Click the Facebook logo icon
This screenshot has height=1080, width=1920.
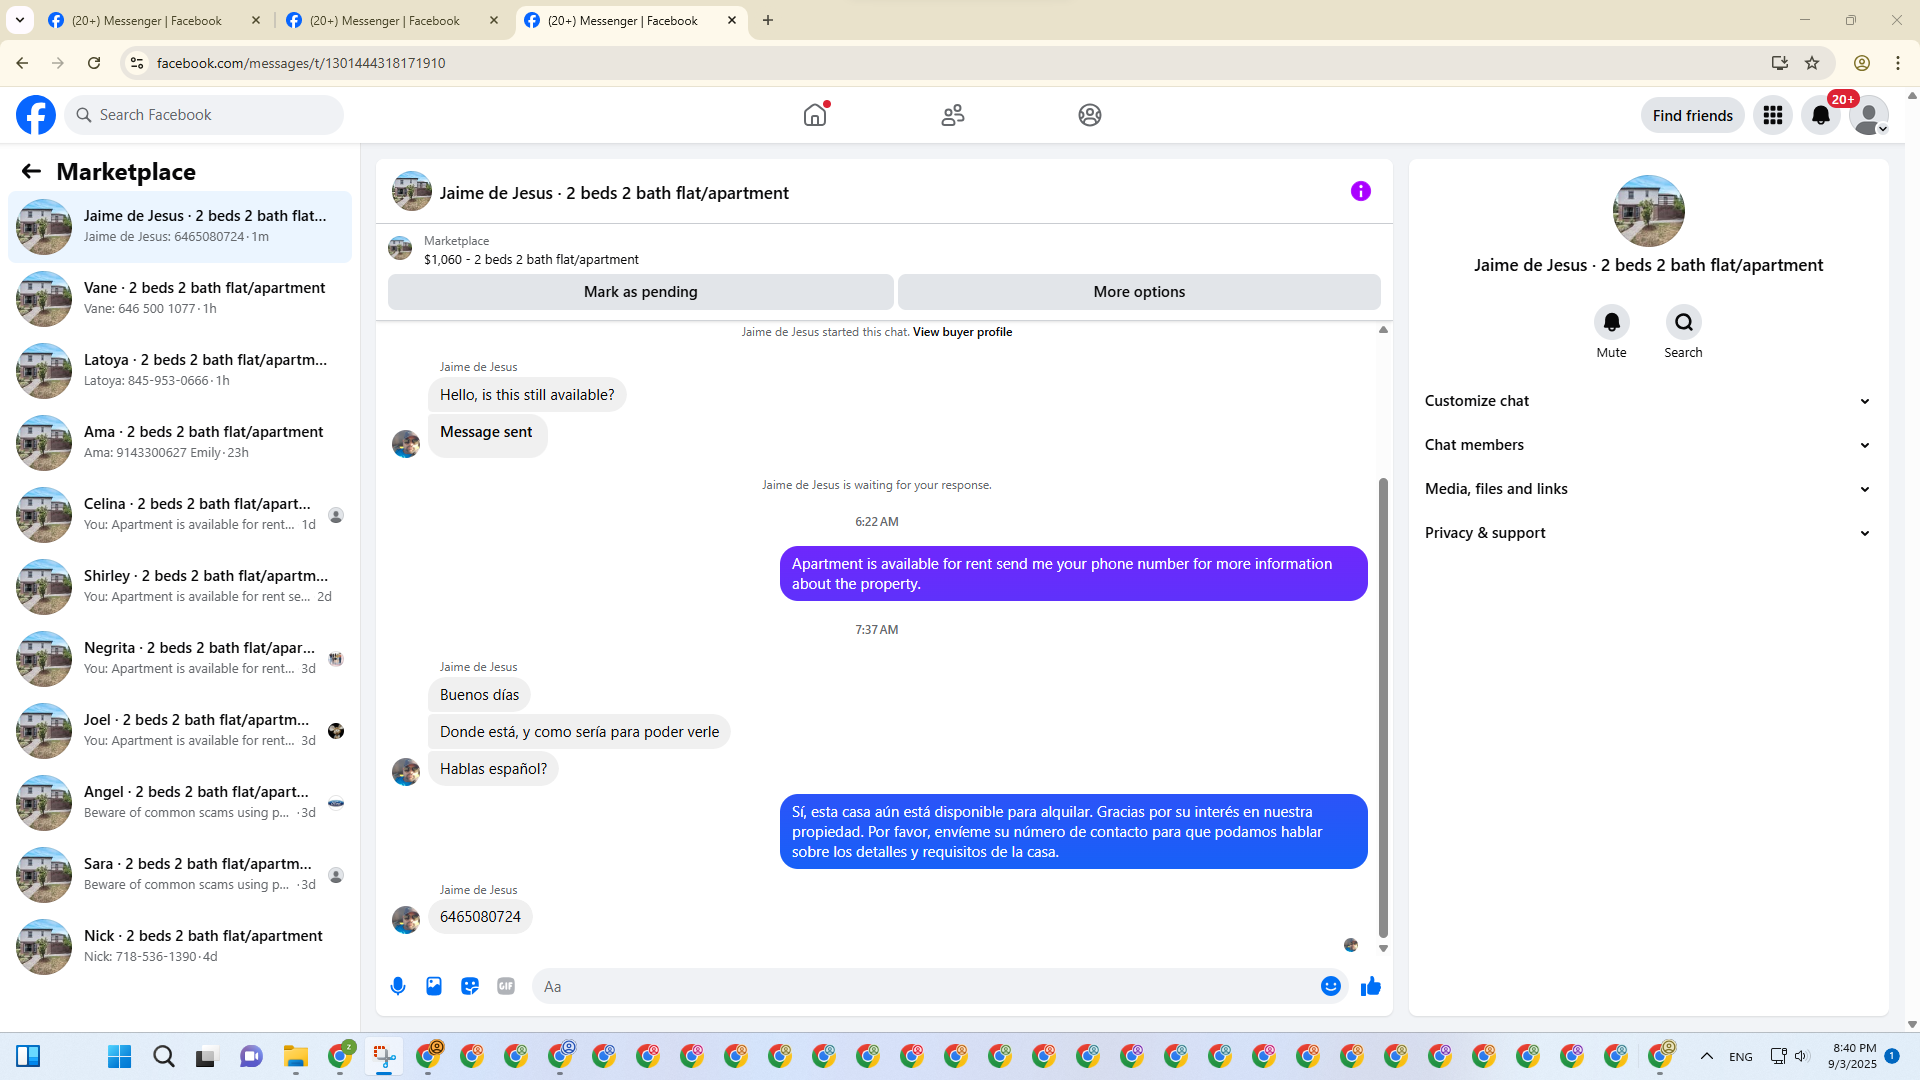[36, 115]
